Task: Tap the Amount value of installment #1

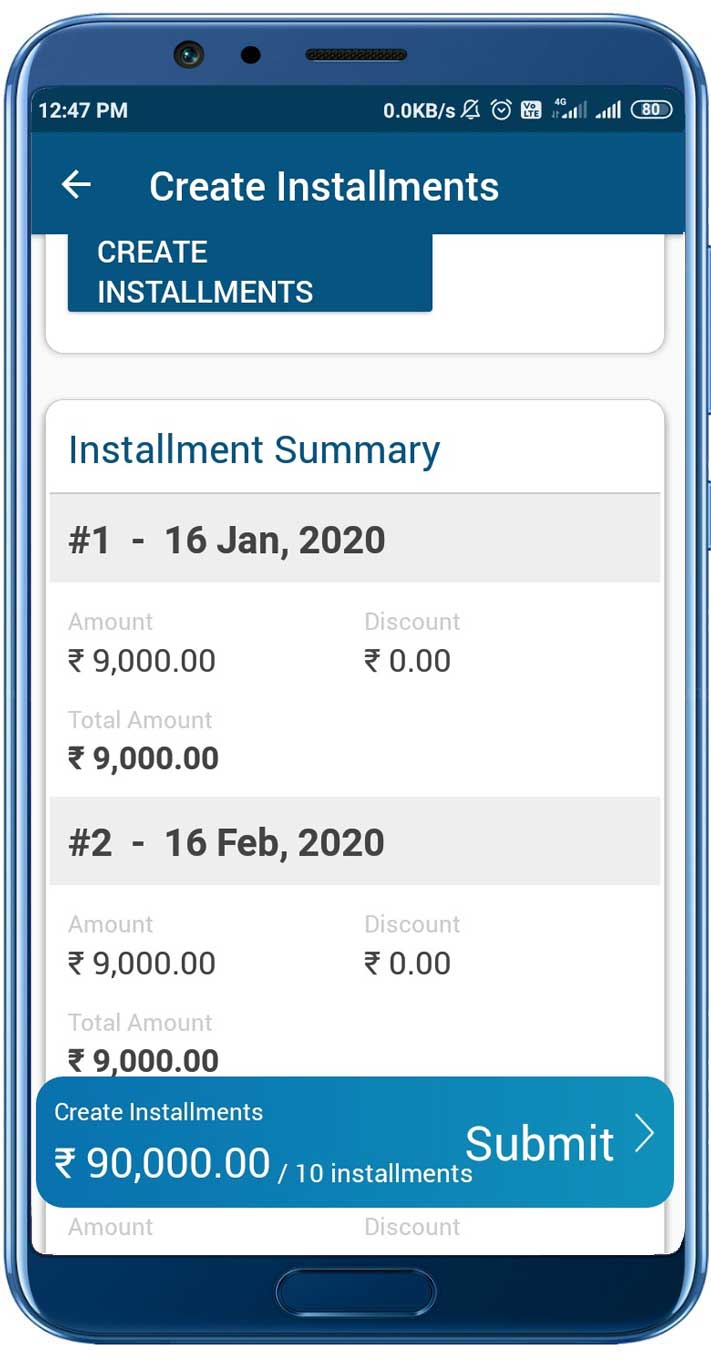Action: (140, 660)
